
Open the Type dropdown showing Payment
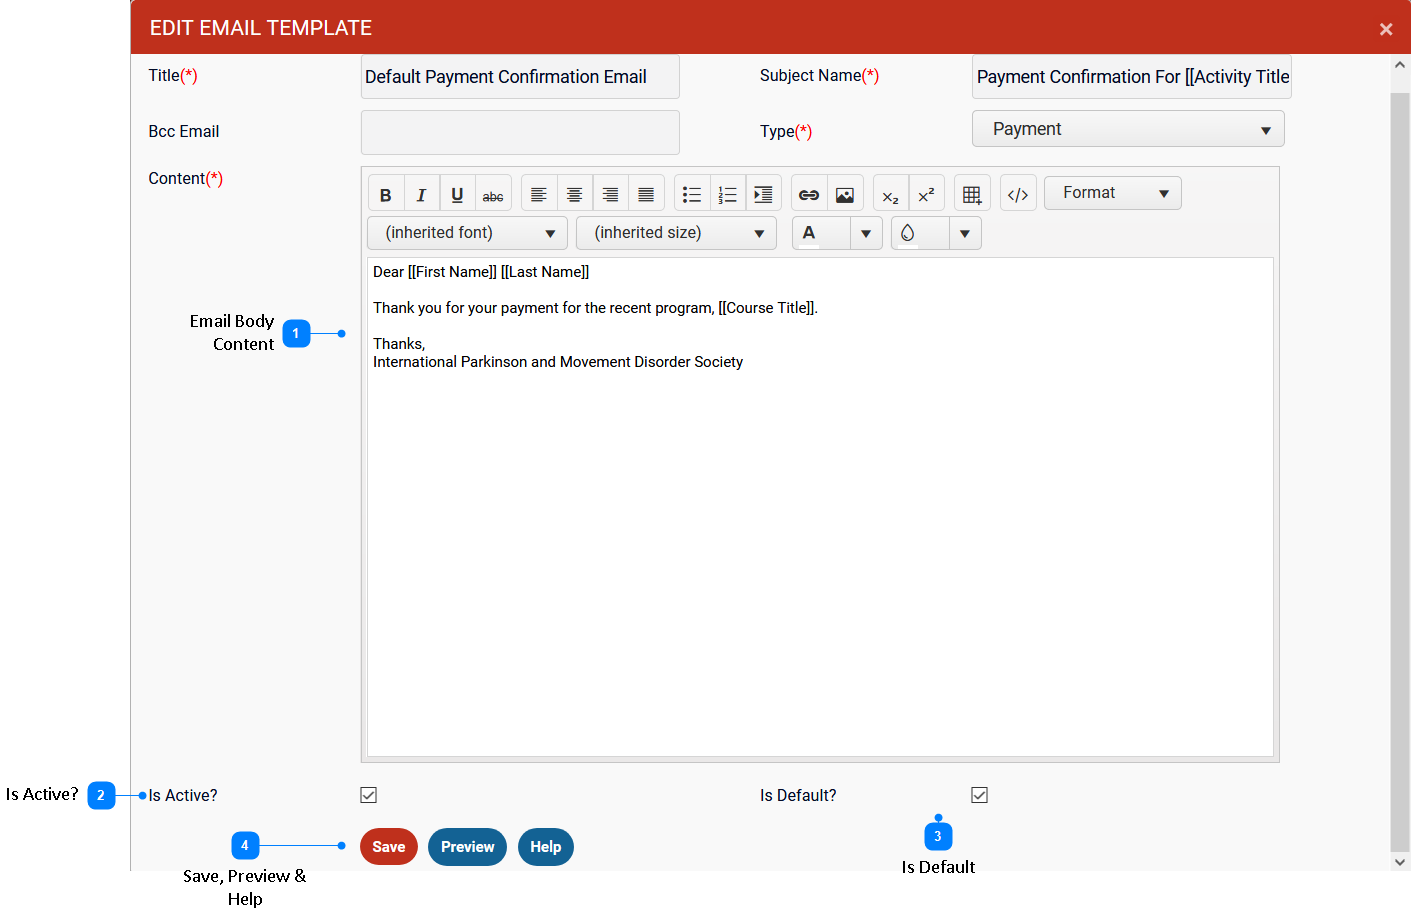point(1128,129)
